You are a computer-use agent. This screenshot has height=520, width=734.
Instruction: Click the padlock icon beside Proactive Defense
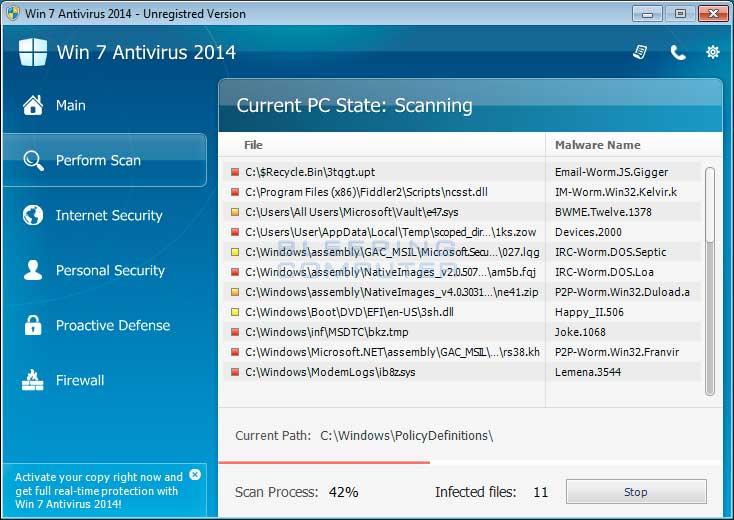click(x=33, y=325)
